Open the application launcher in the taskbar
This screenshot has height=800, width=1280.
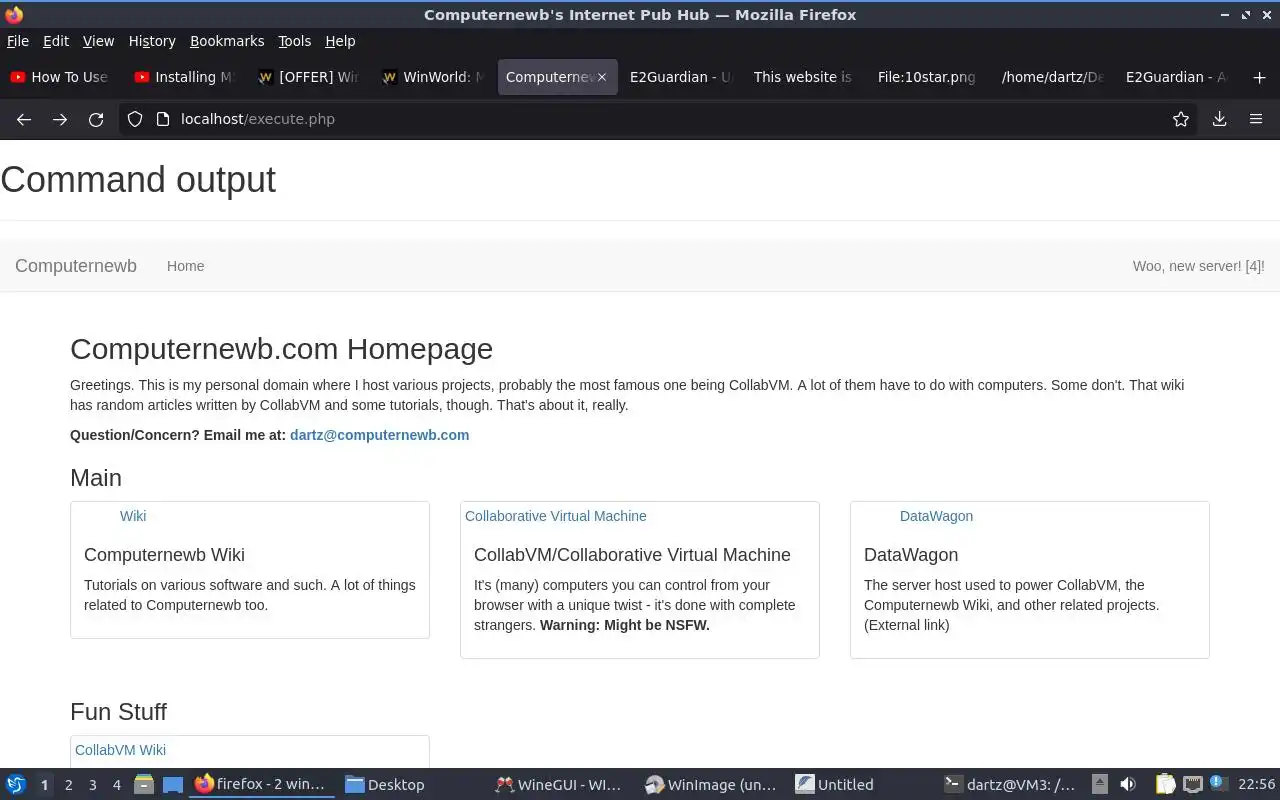[x=15, y=785]
